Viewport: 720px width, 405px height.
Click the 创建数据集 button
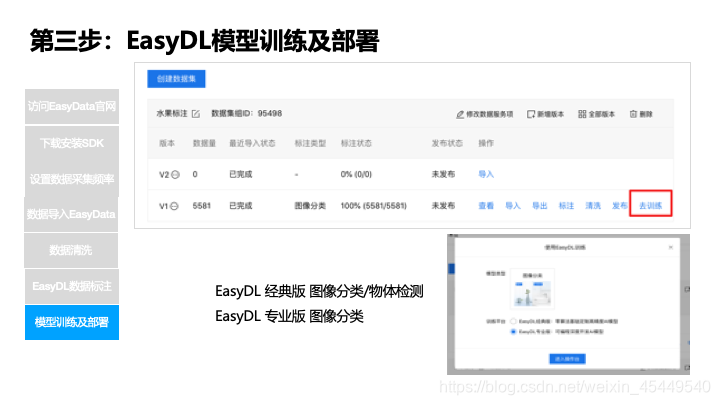[176, 79]
